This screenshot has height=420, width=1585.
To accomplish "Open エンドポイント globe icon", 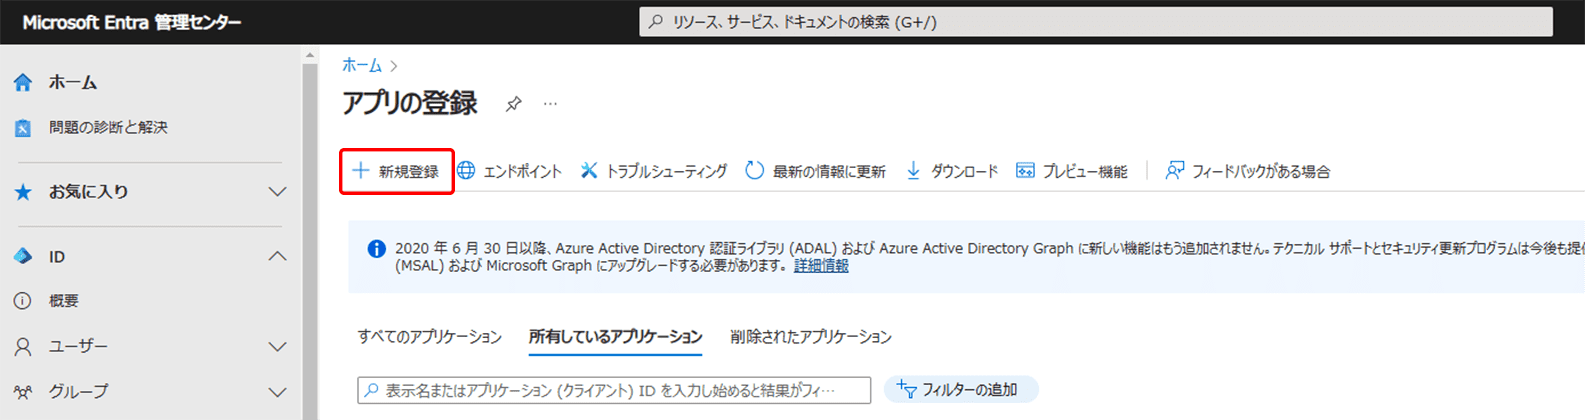I will (466, 171).
